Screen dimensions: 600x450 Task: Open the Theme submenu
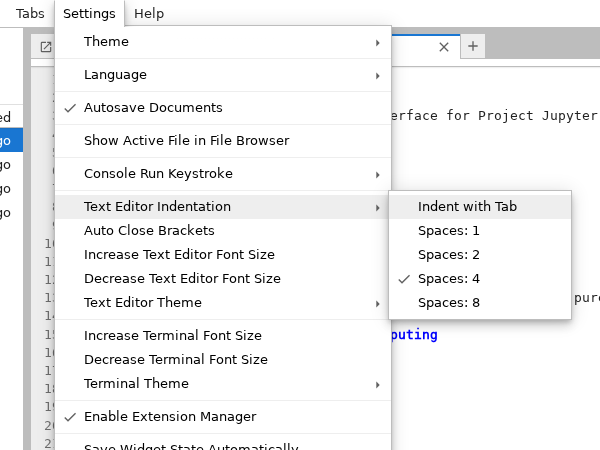223,42
